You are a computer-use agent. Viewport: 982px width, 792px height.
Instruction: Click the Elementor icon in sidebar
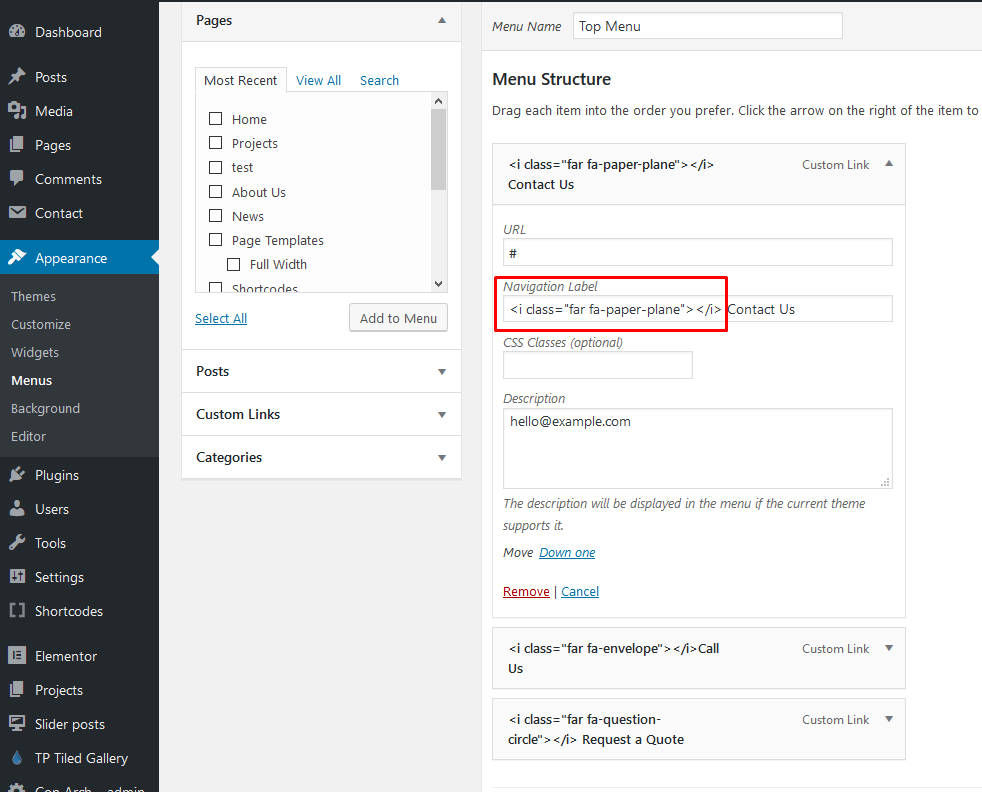point(17,656)
